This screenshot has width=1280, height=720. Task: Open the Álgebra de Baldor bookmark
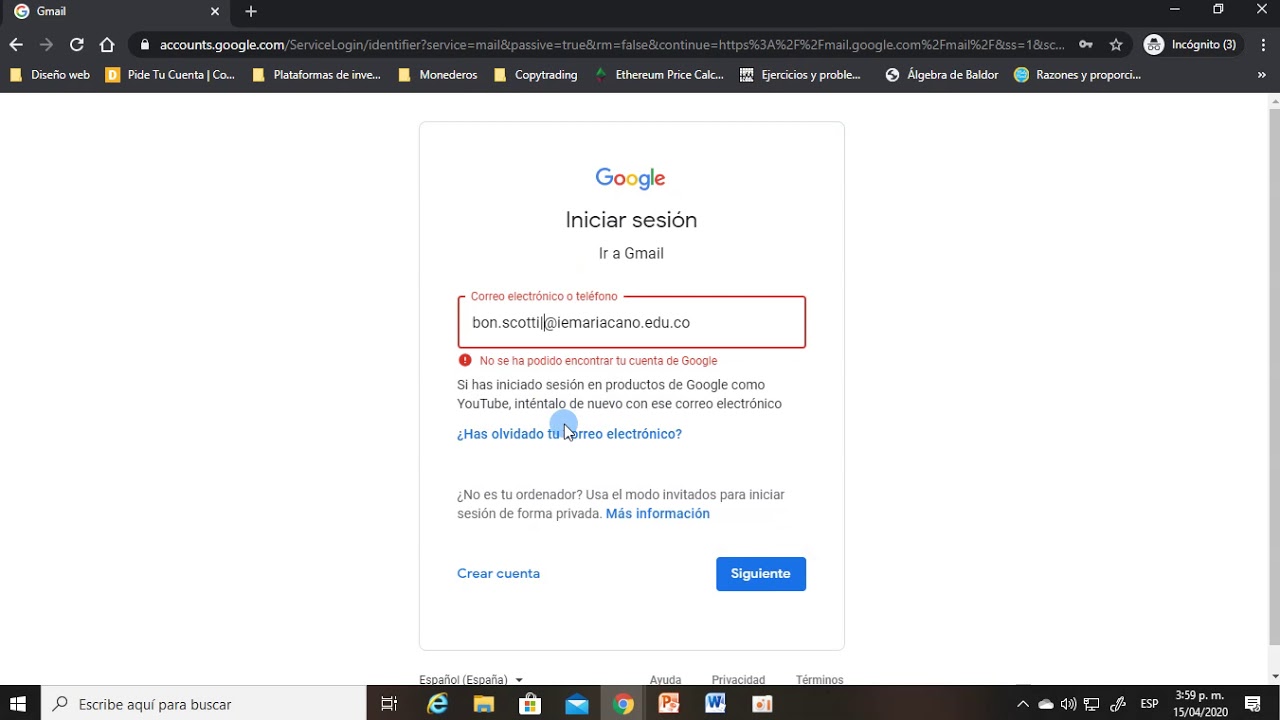pyautogui.click(x=942, y=75)
